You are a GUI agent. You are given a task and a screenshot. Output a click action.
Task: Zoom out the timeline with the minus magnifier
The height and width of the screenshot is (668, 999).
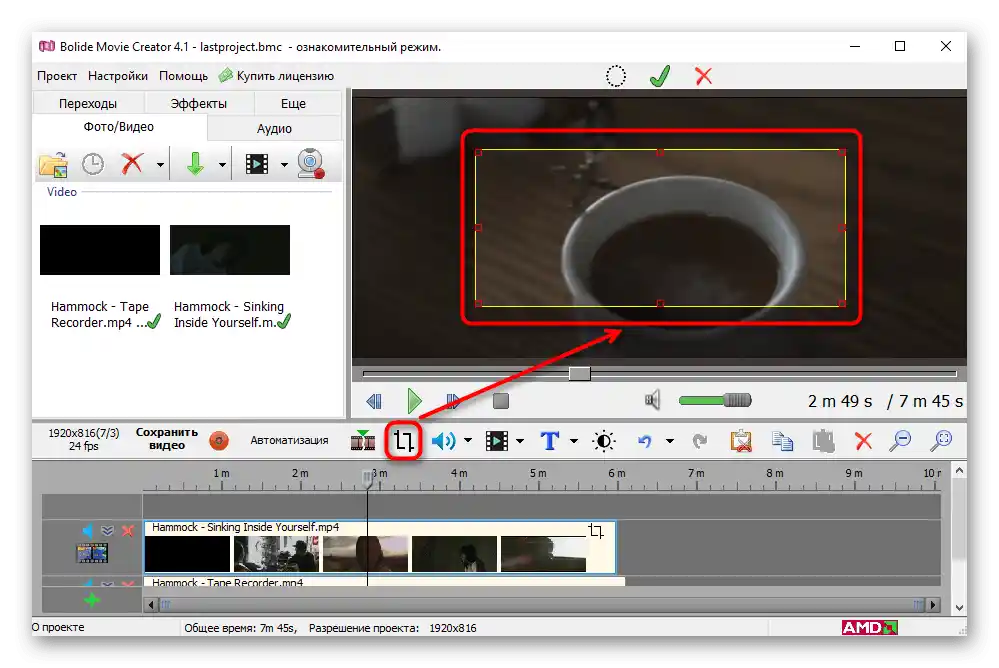click(x=901, y=440)
